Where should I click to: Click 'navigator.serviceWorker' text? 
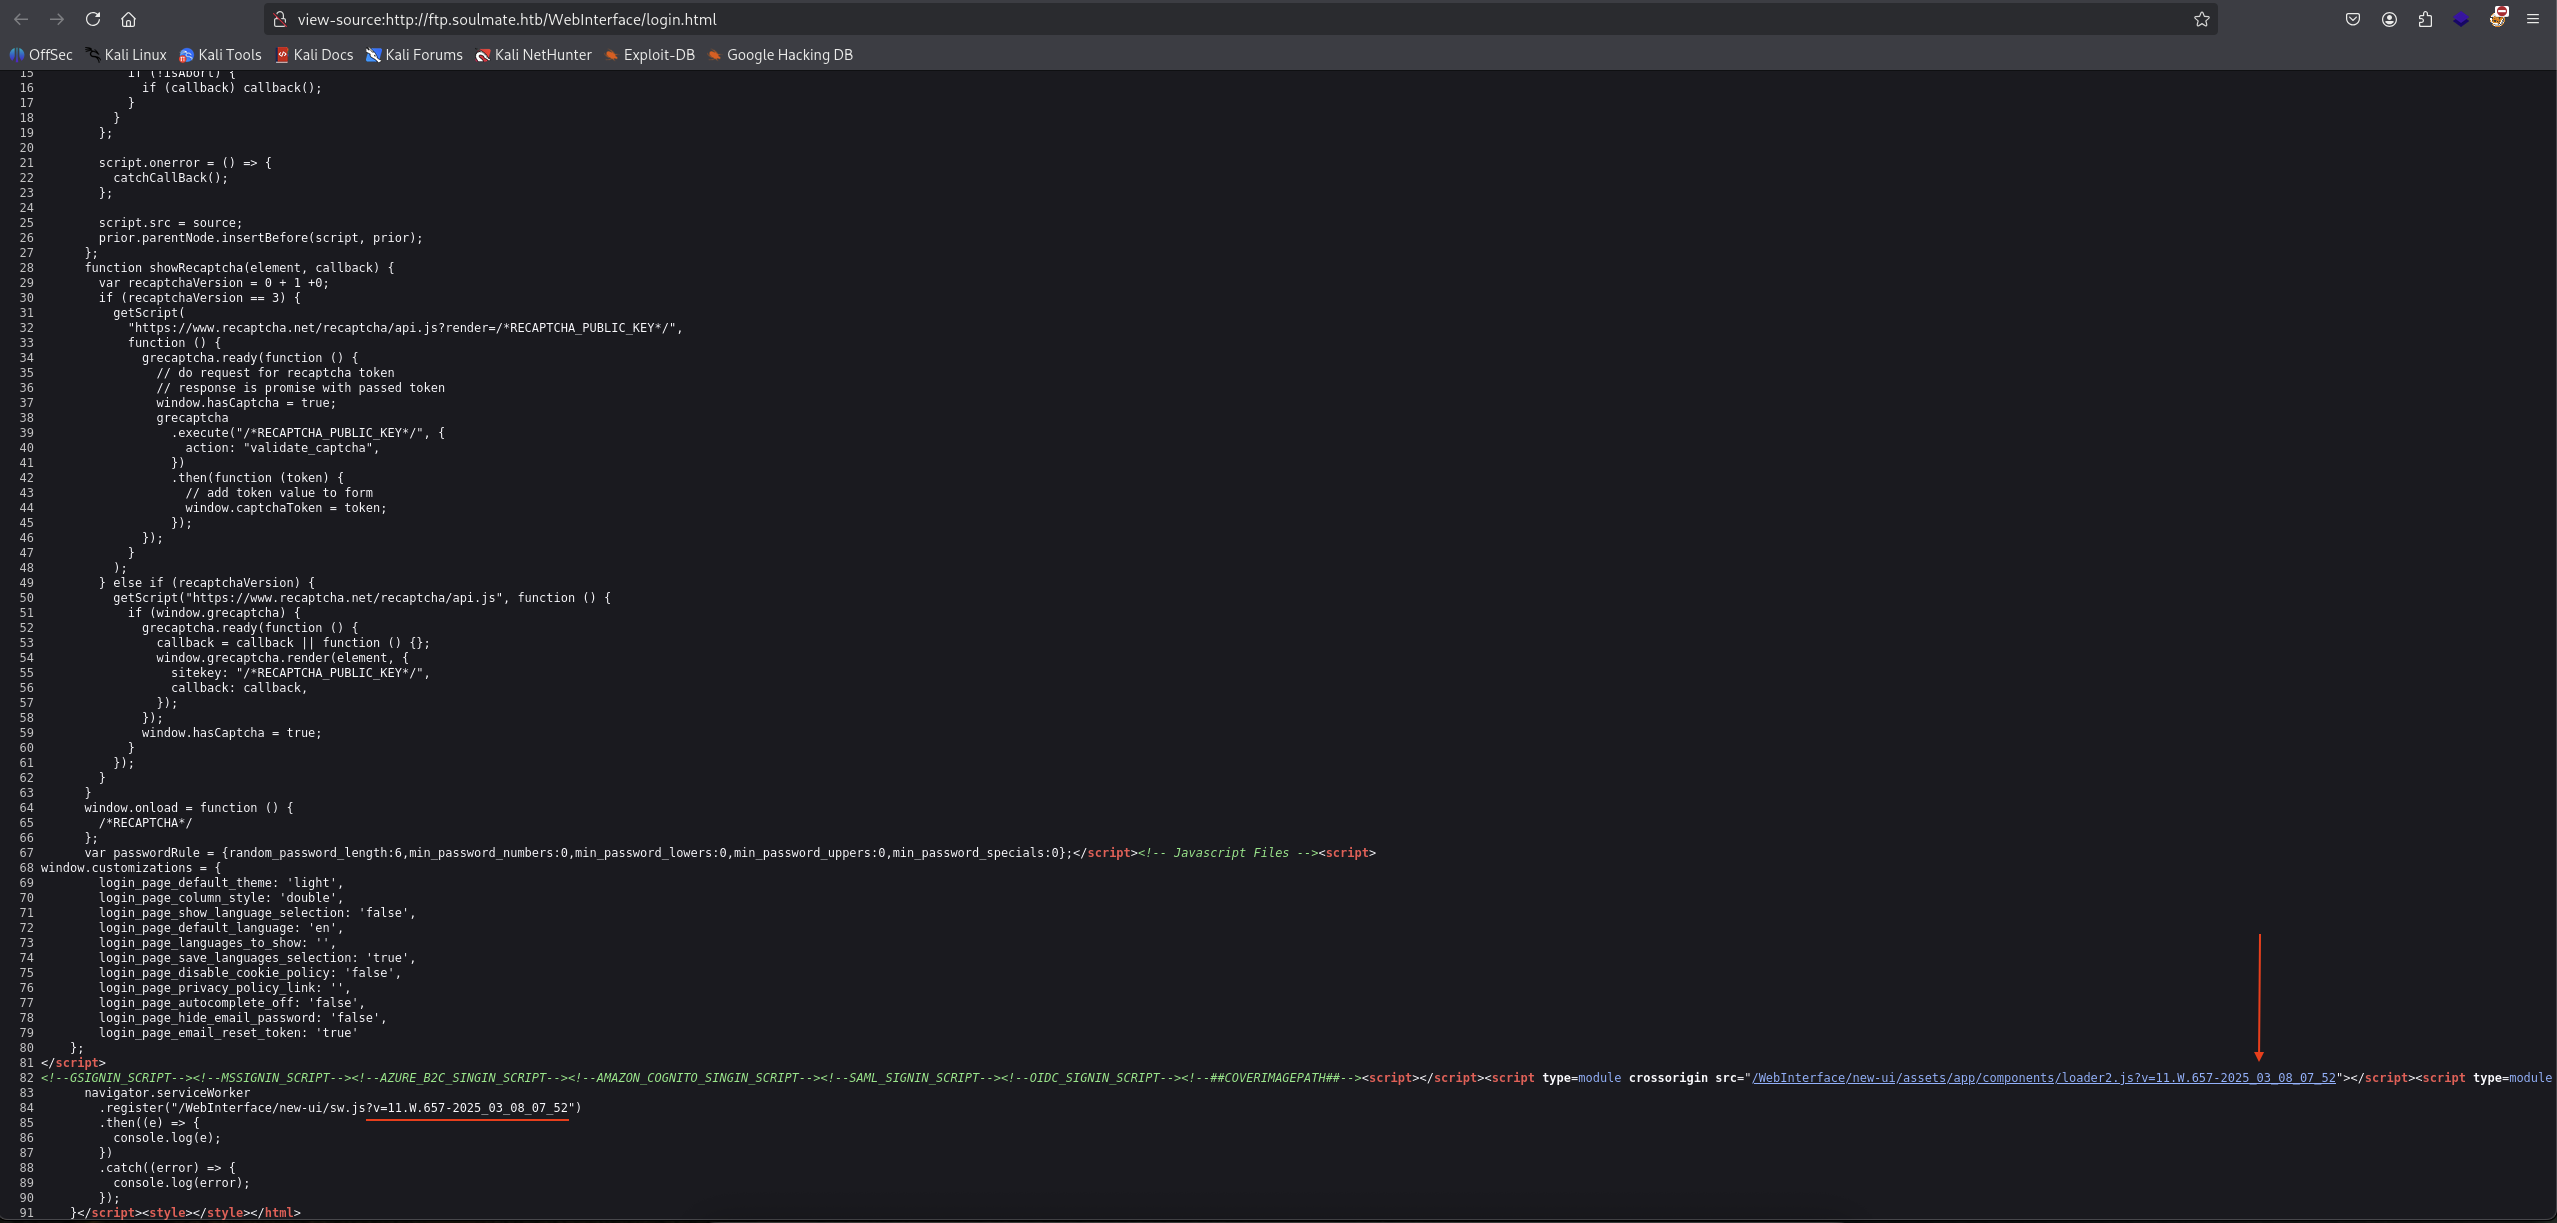167,1093
